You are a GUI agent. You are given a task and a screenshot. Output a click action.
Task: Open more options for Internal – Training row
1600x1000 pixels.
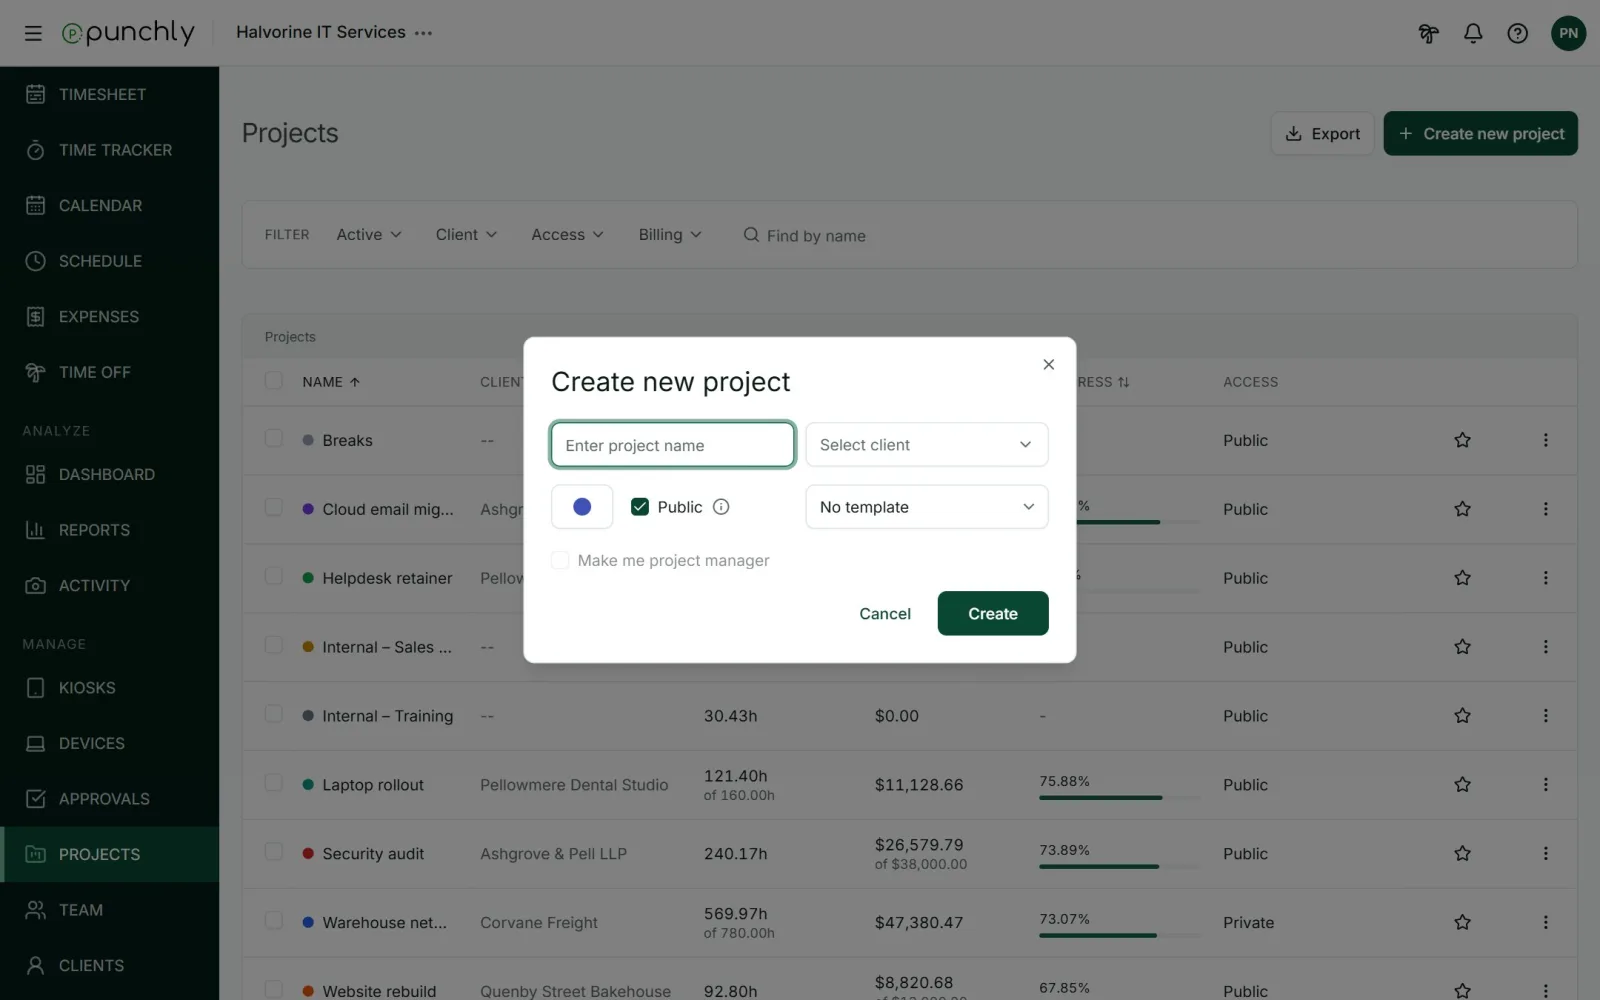(x=1545, y=716)
